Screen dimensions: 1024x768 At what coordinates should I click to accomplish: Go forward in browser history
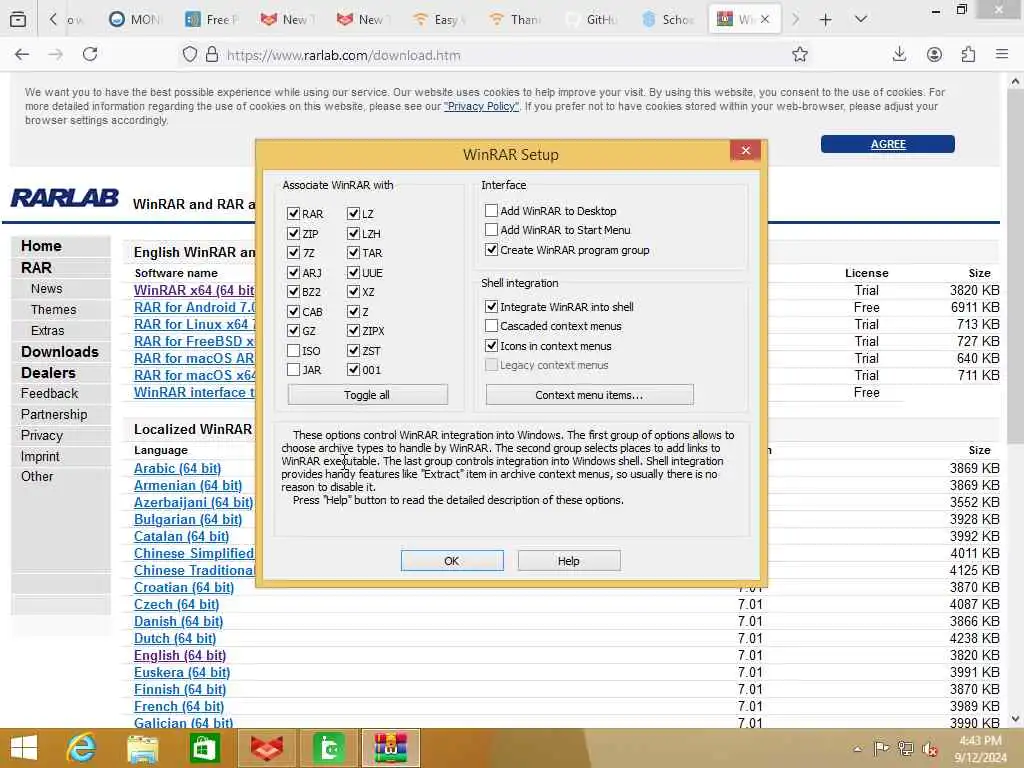click(x=56, y=54)
